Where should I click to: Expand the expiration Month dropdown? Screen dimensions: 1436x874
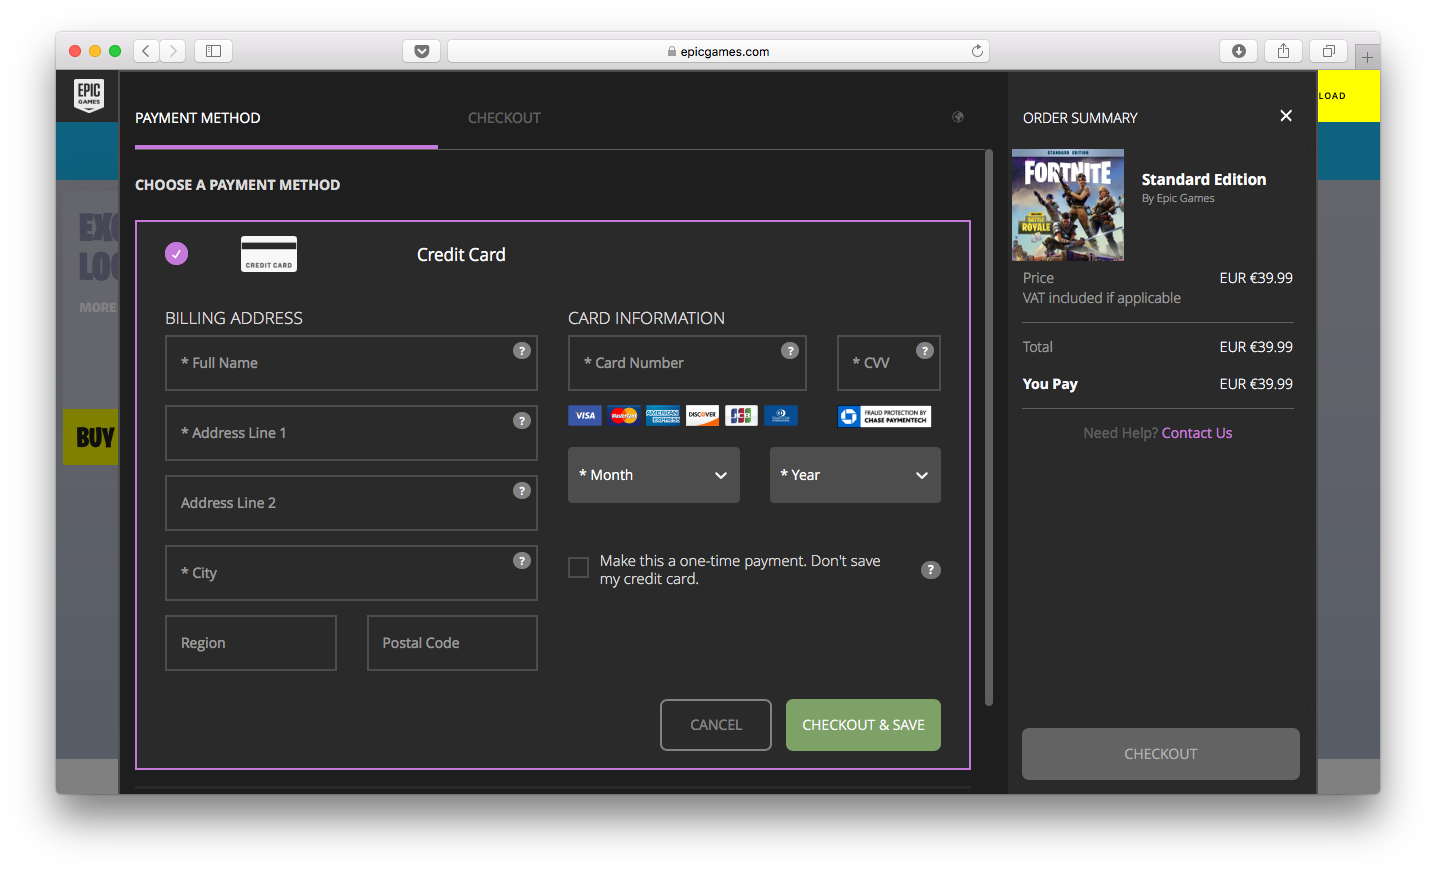coord(654,475)
